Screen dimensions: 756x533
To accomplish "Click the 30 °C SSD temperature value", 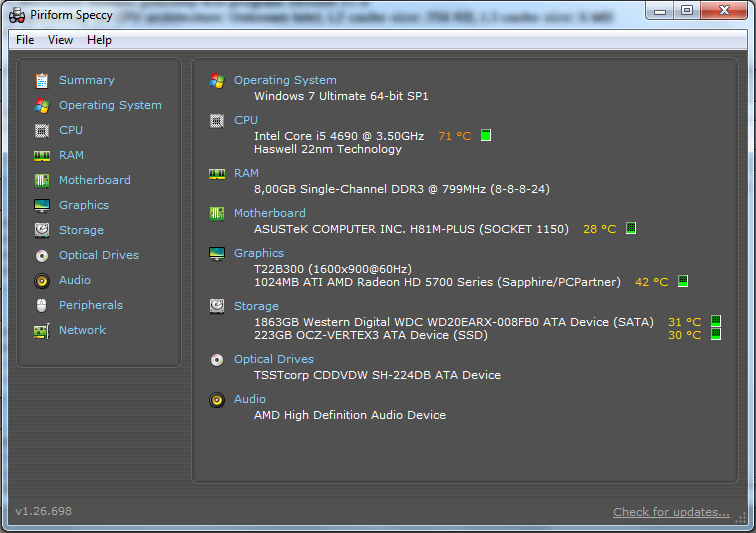I will tap(685, 335).
